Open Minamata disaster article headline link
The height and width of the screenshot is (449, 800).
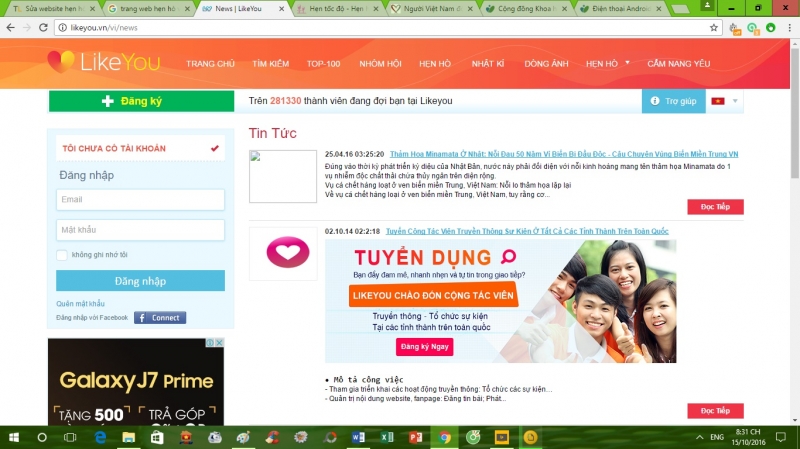(564, 154)
